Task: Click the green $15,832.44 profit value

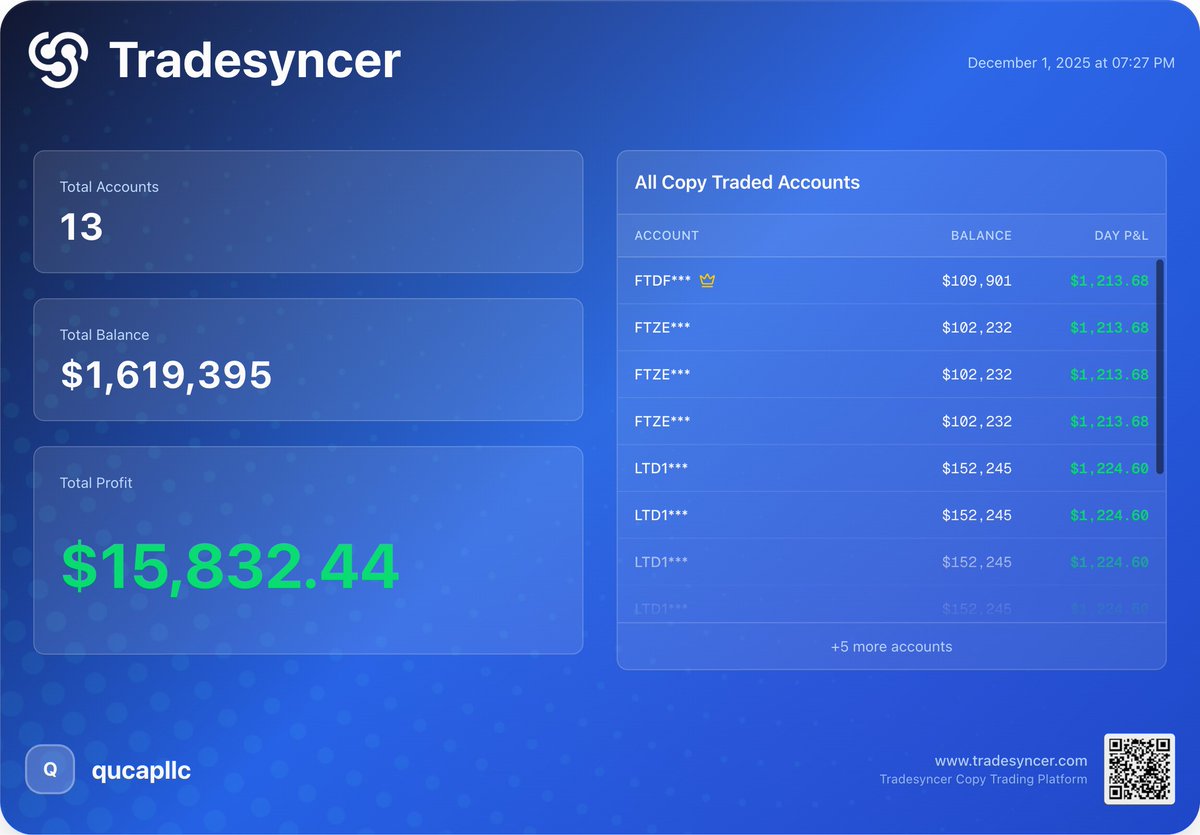Action: click(231, 567)
